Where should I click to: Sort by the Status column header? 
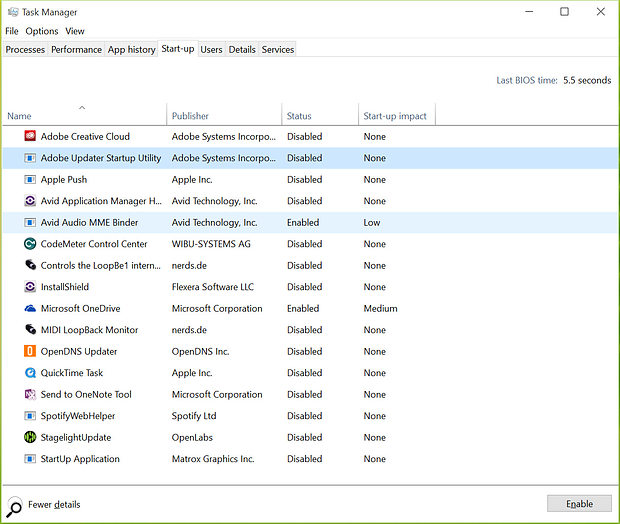tap(320, 114)
